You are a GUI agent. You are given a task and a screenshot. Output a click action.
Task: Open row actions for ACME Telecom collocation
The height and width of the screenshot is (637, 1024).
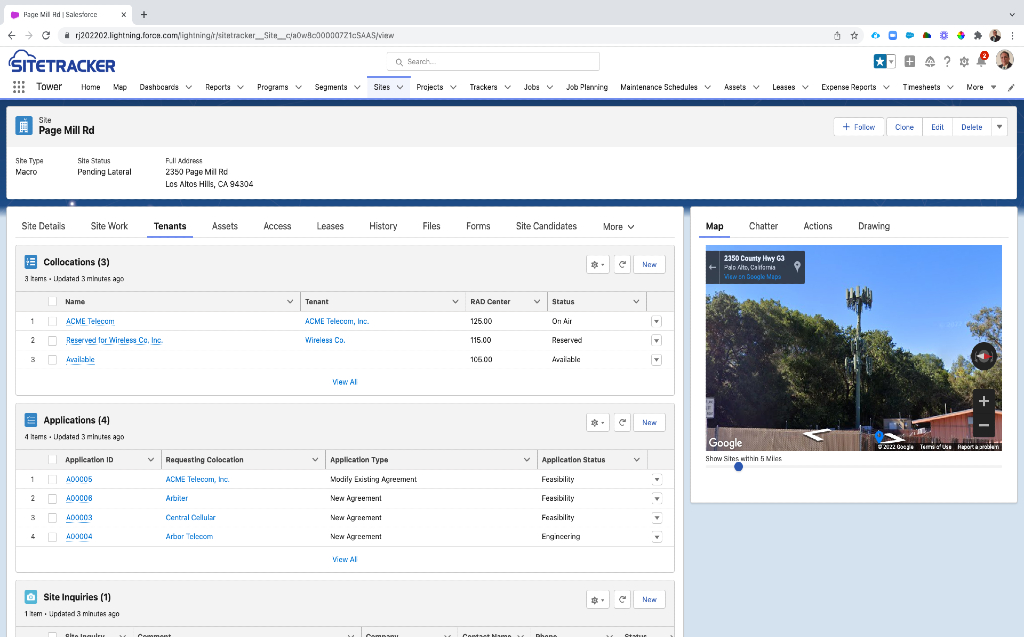pyautogui.click(x=656, y=321)
